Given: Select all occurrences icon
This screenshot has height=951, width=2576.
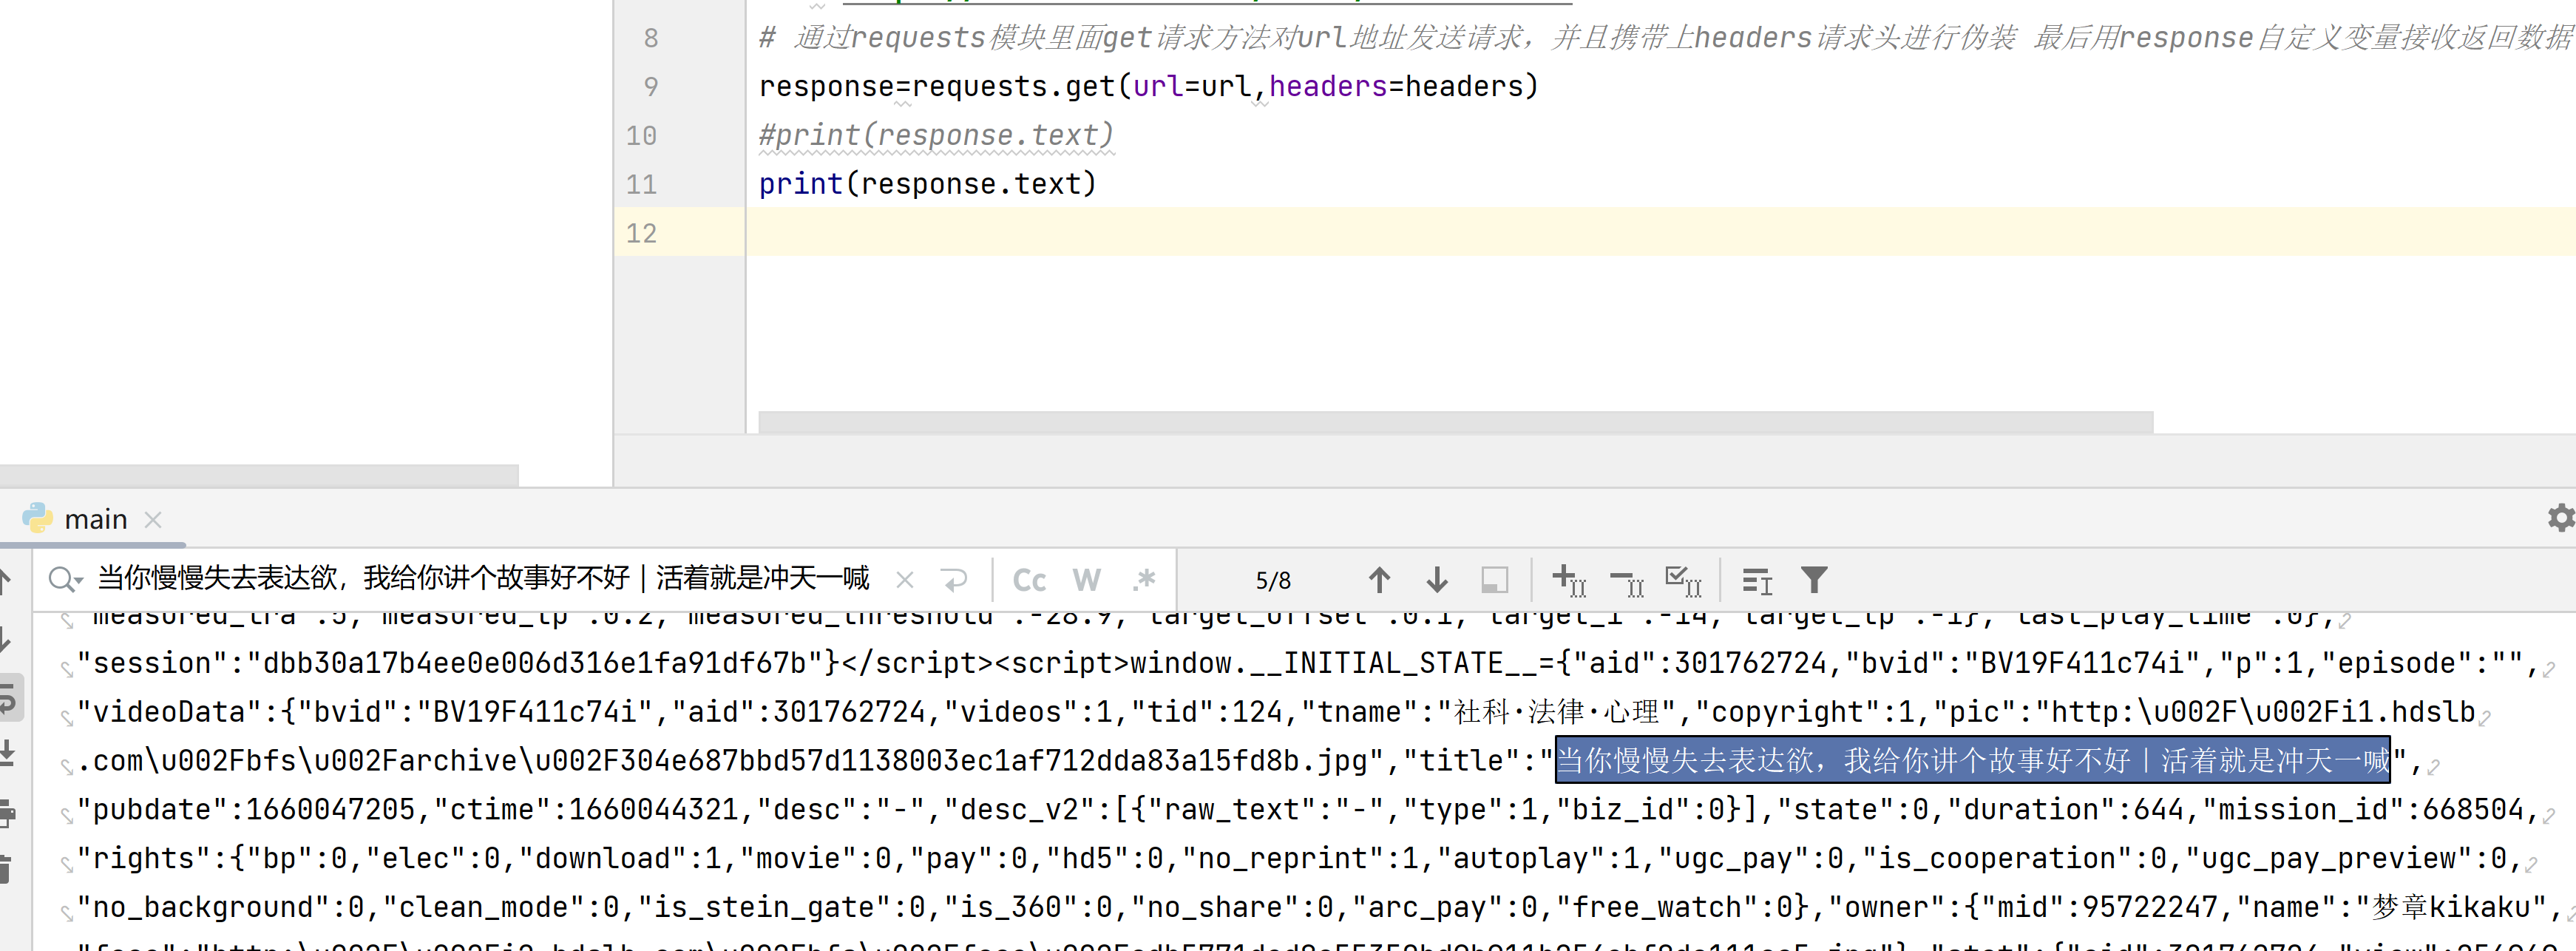Looking at the screenshot, I should pos(1683,580).
